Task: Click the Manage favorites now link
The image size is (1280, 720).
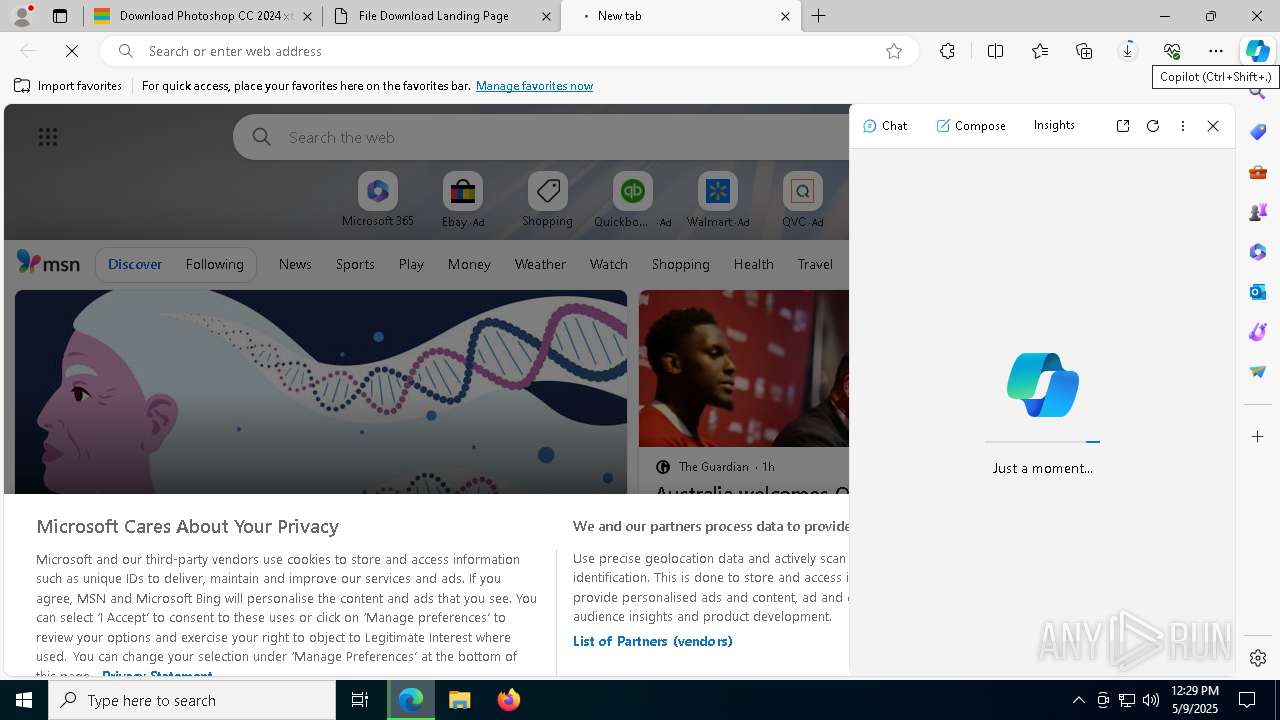Action: coord(534,86)
